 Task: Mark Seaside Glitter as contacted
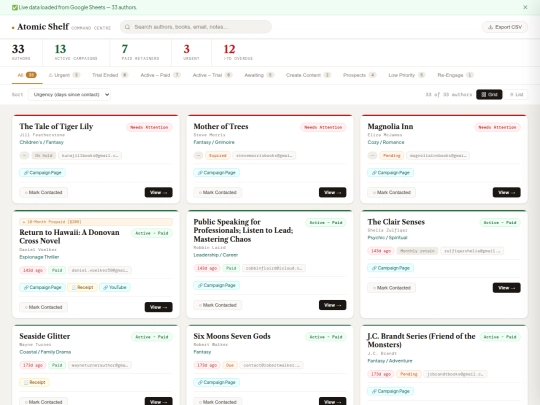pos(43,402)
